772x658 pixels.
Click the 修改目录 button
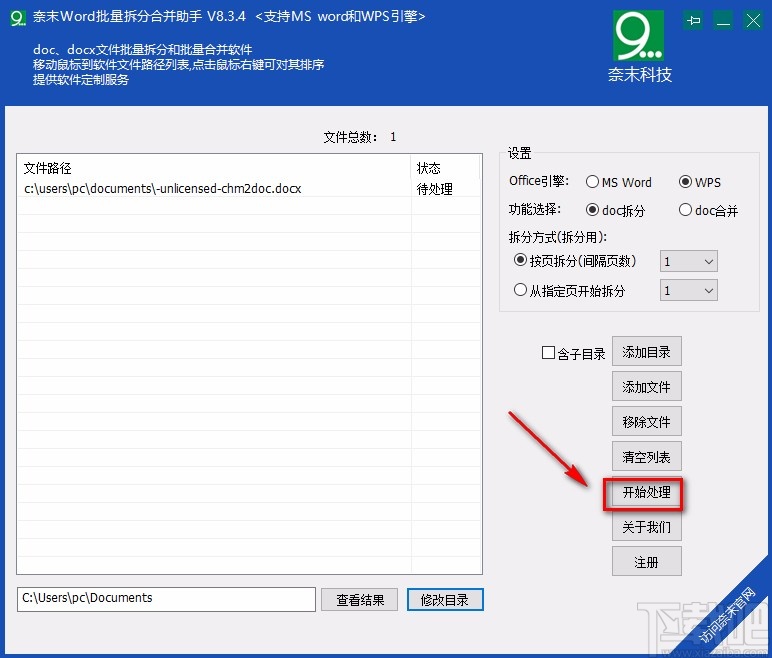(445, 599)
